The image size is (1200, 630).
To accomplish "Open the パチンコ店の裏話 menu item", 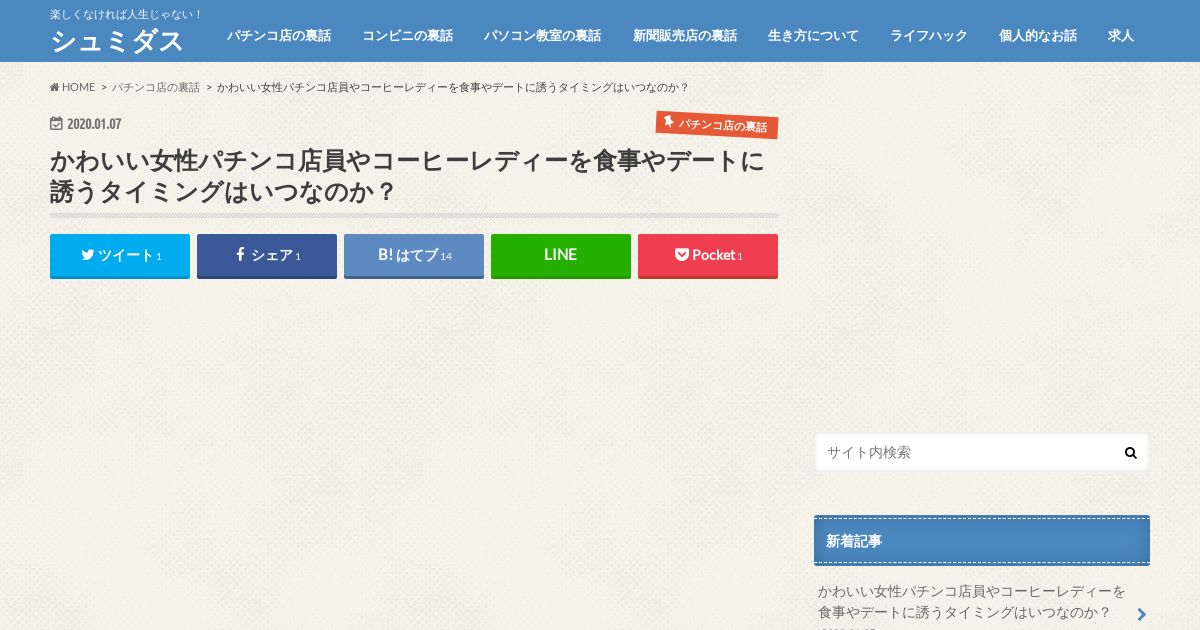I will point(278,35).
